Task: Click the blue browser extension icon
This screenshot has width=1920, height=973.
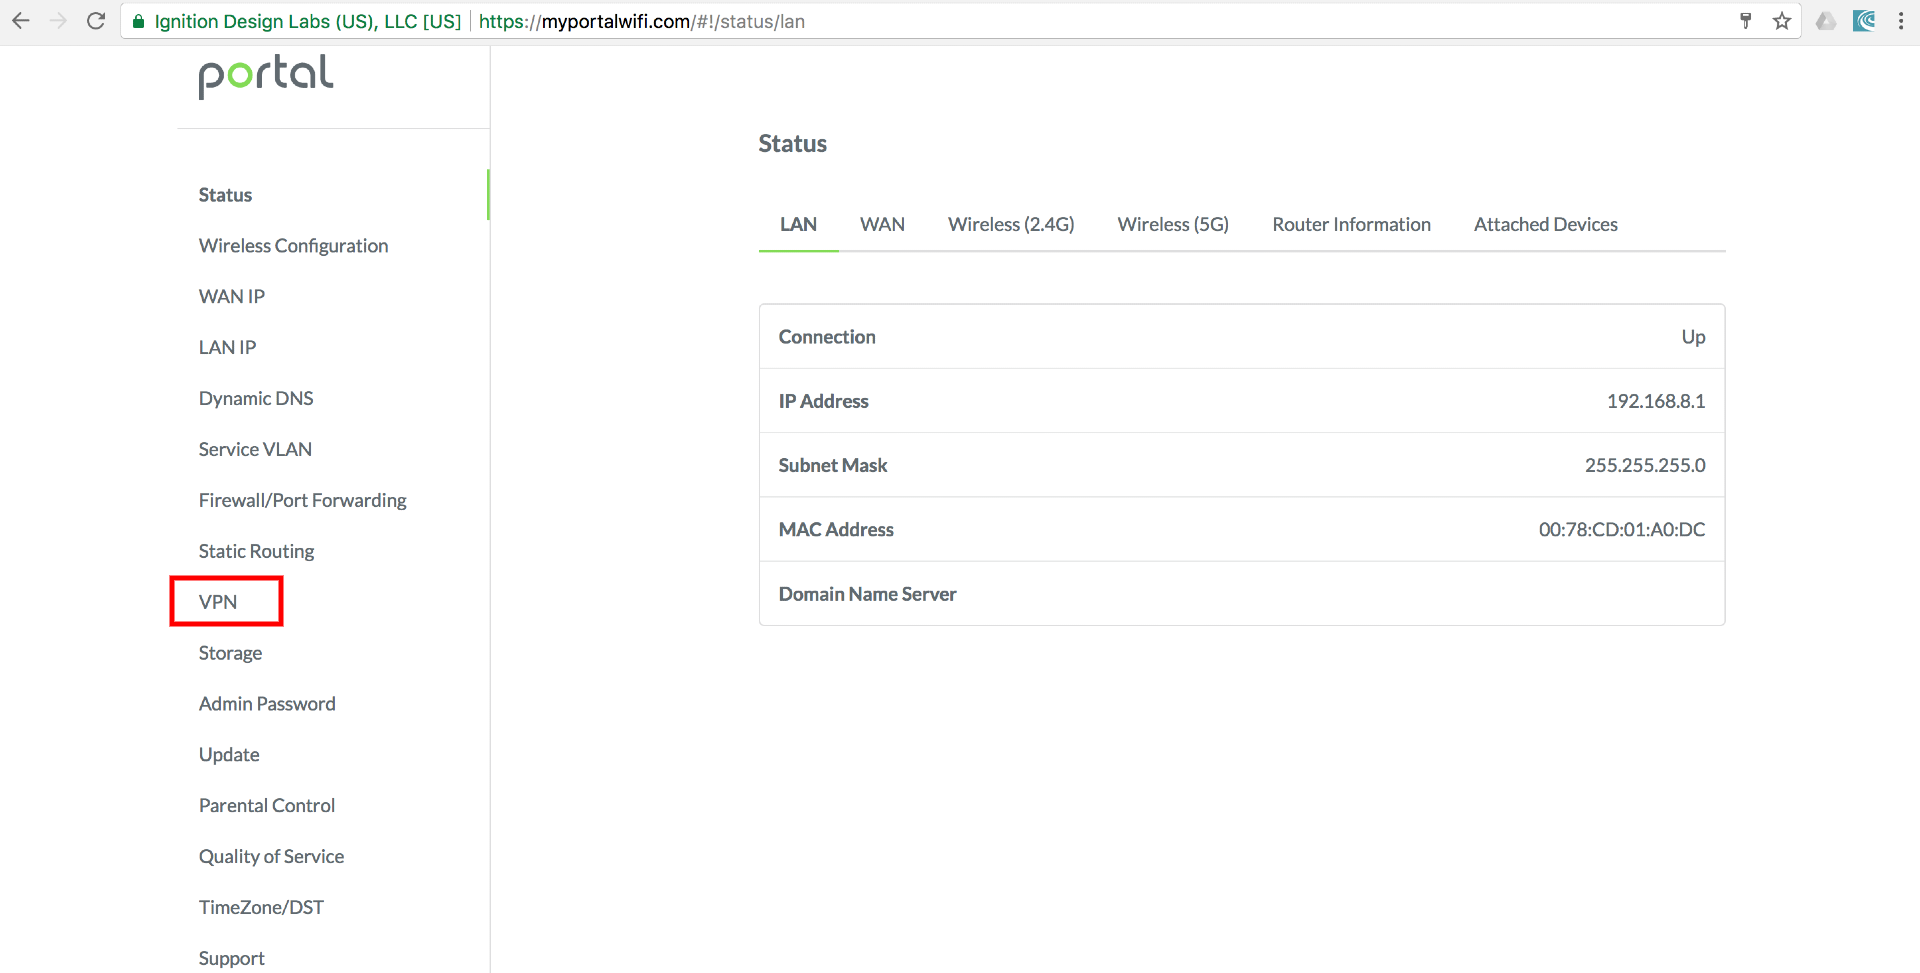Action: [1864, 21]
